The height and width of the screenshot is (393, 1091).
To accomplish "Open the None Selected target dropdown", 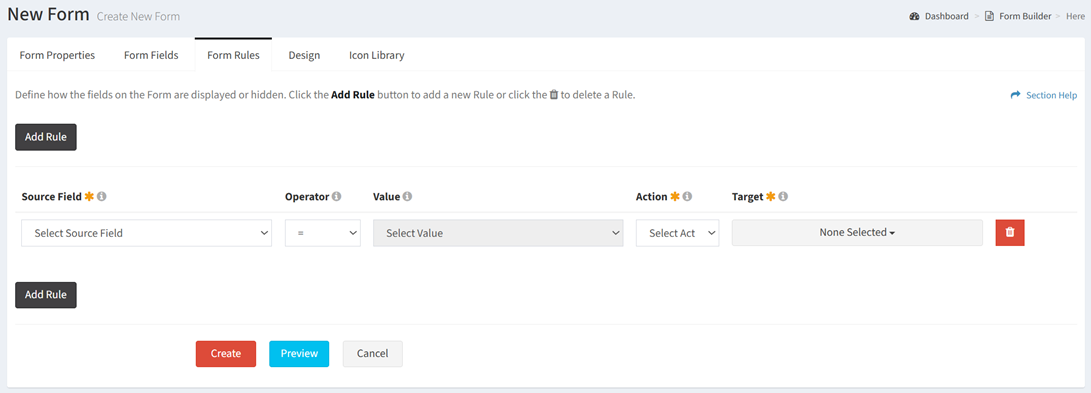I will click(x=857, y=233).
